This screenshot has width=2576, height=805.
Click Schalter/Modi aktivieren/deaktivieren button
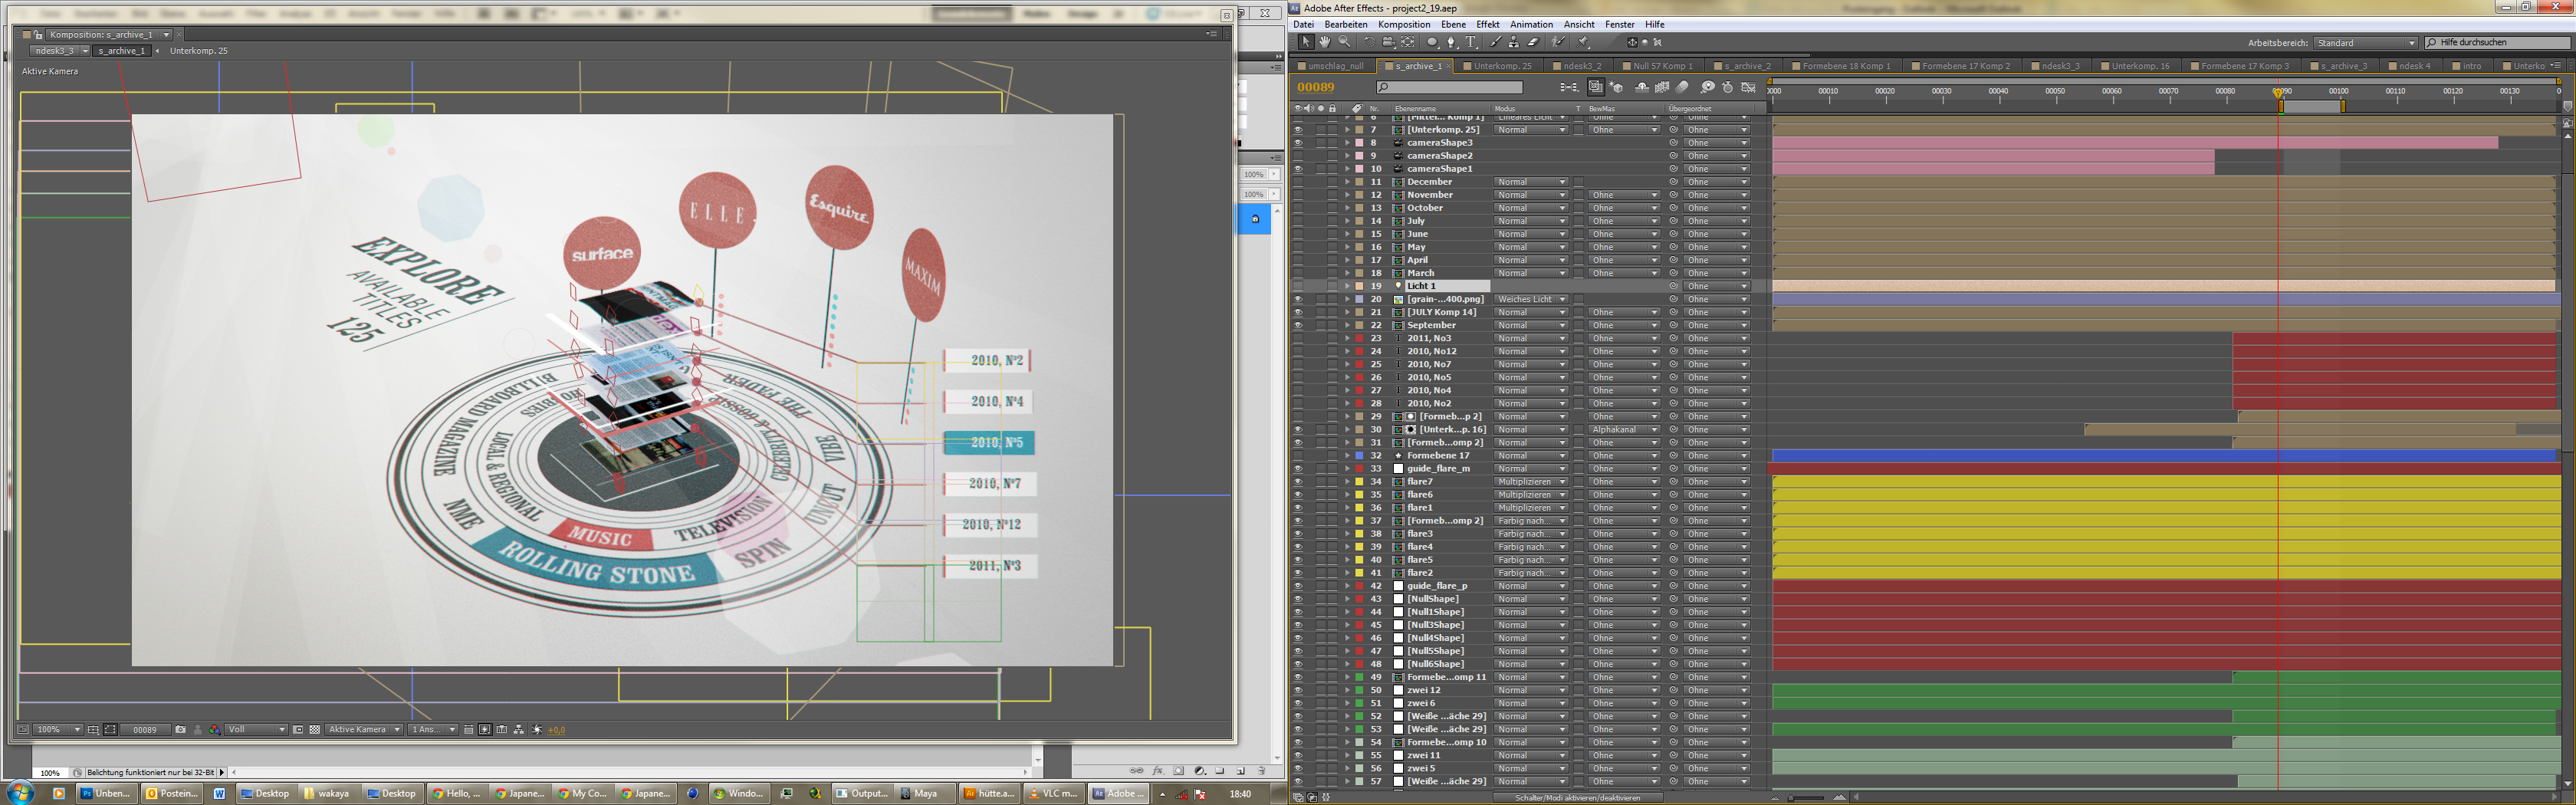coord(1577,798)
